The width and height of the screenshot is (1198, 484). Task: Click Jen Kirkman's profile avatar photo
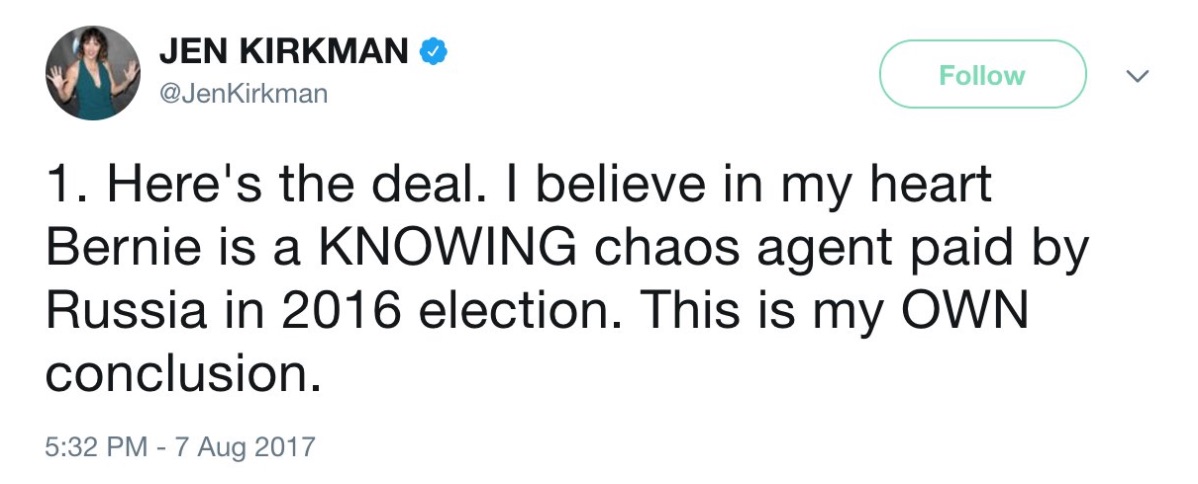(x=93, y=73)
